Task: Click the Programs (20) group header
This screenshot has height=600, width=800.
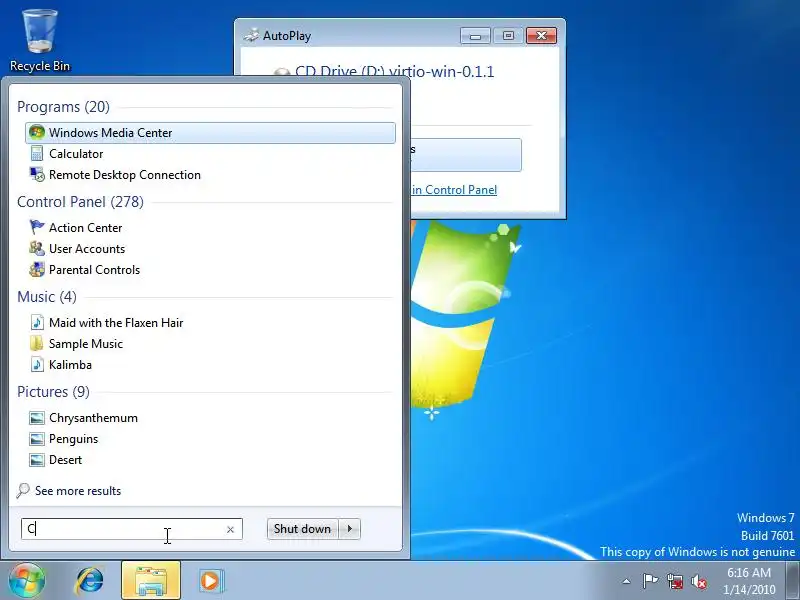Action: 63,107
